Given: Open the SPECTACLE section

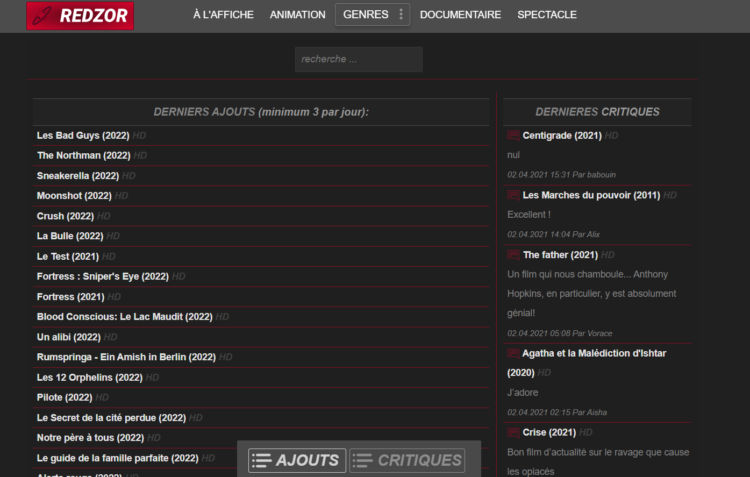Looking at the screenshot, I should point(547,15).
